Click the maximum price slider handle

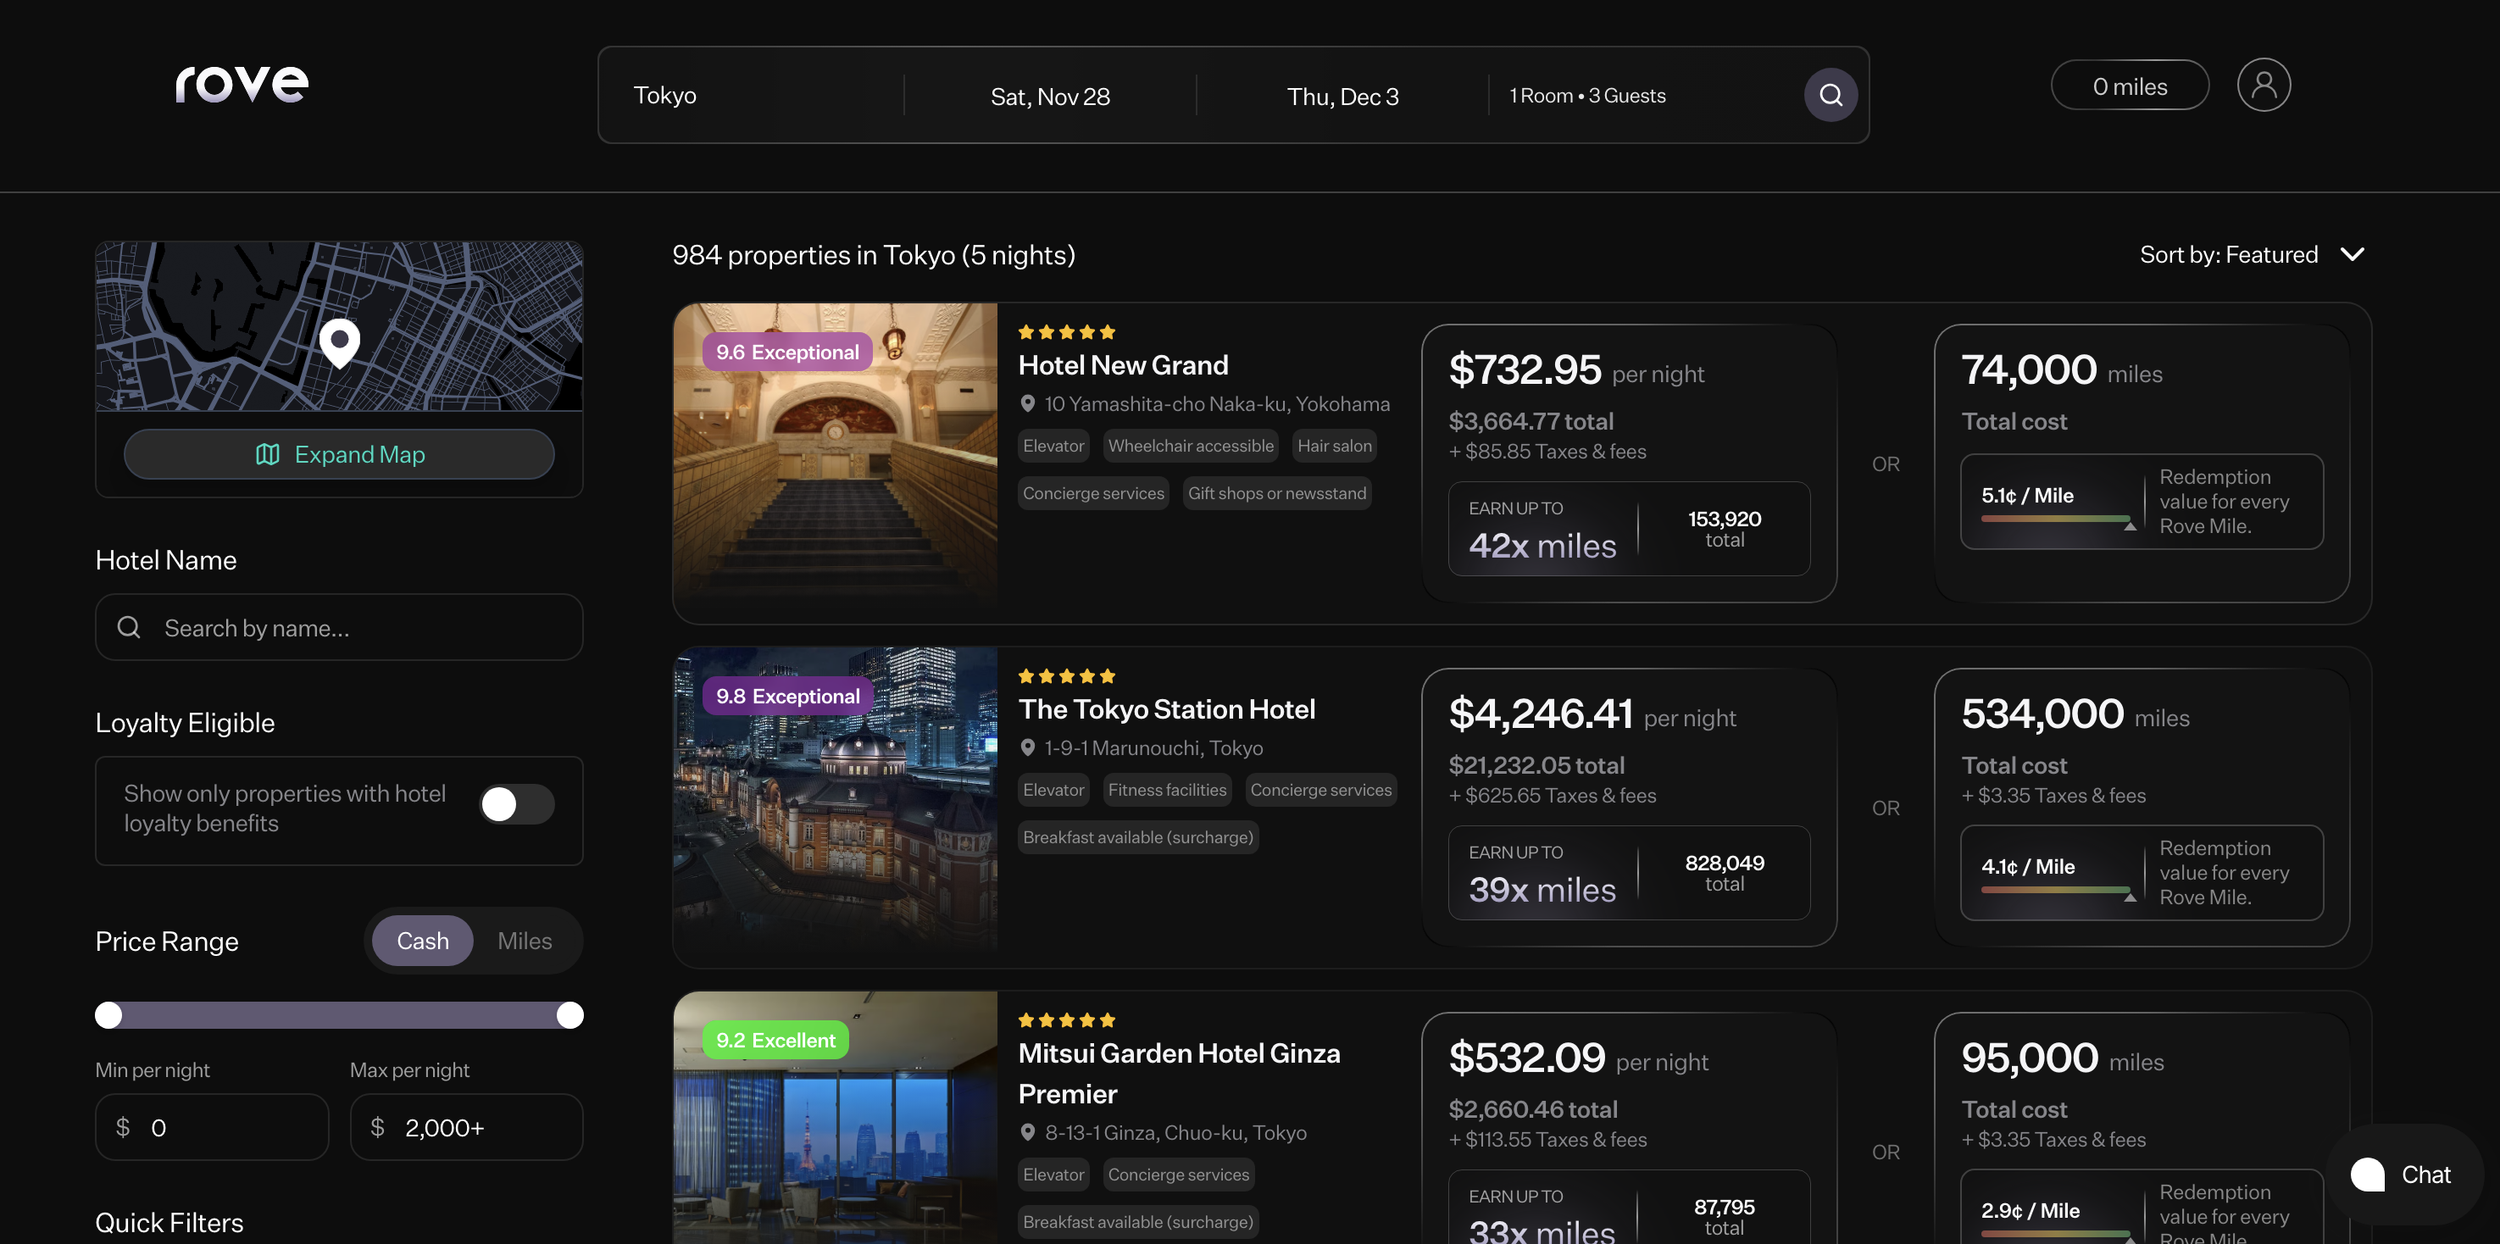click(x=570, y=1015)
